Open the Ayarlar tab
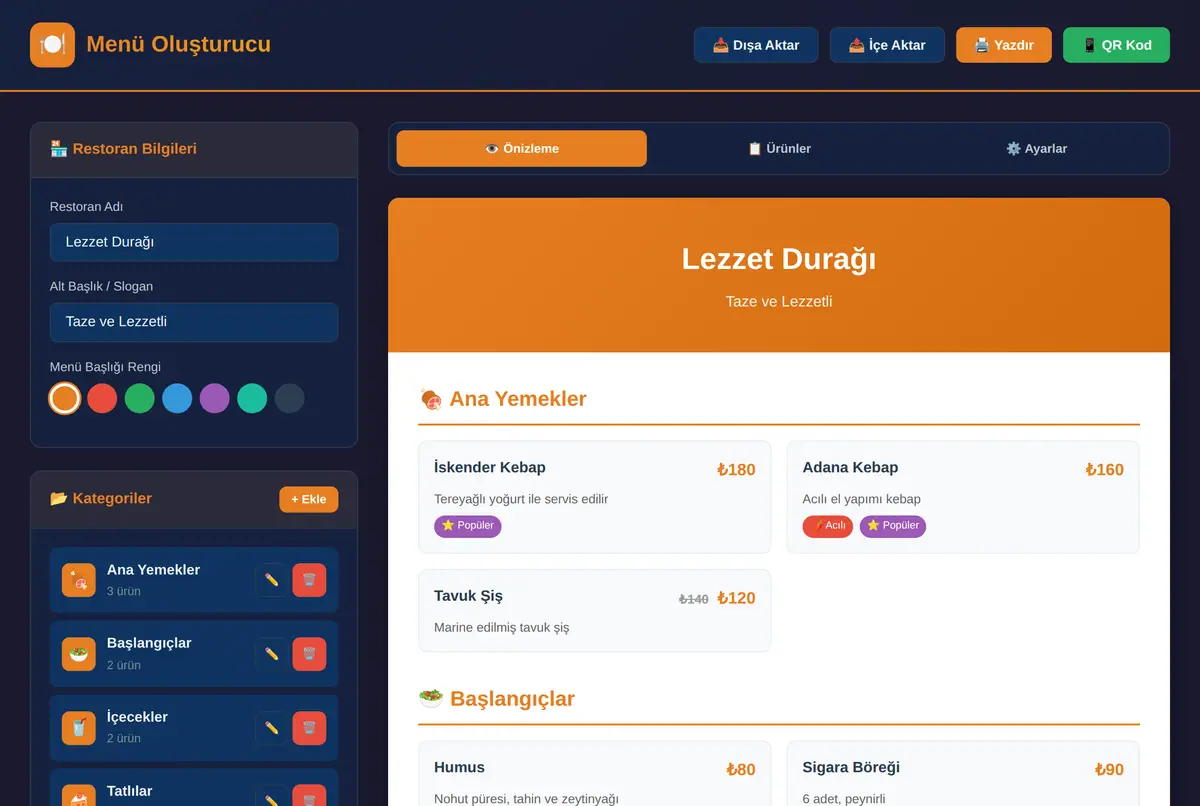The height and width of the screenshot is (806, 1200). (1036, 148)
